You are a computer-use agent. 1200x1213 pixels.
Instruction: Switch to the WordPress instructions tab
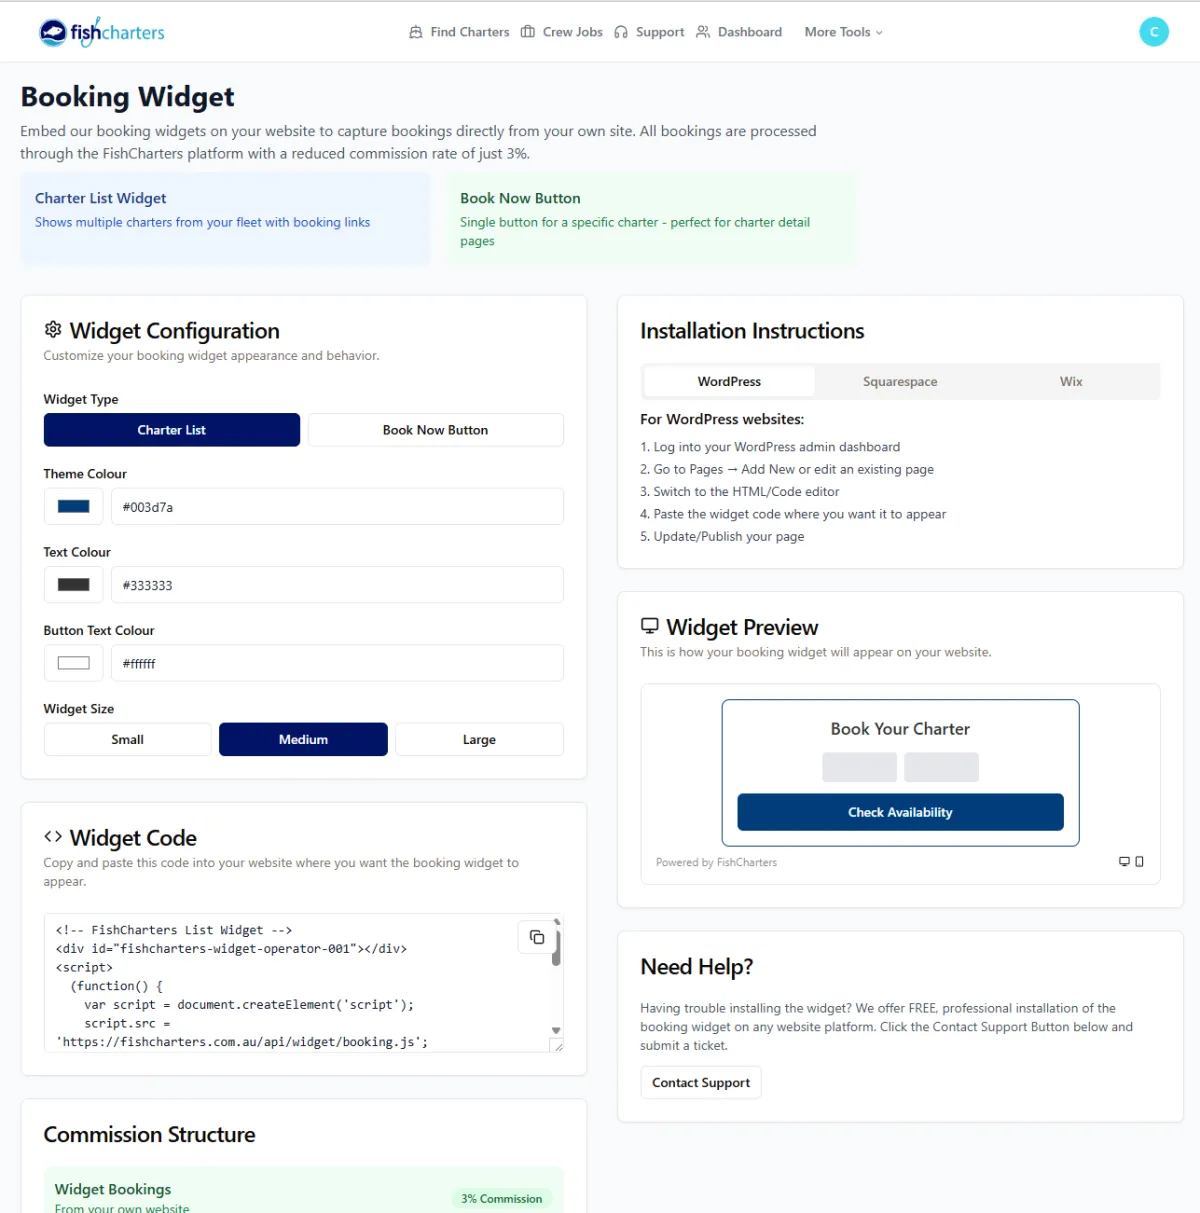(x=729, y=381)
